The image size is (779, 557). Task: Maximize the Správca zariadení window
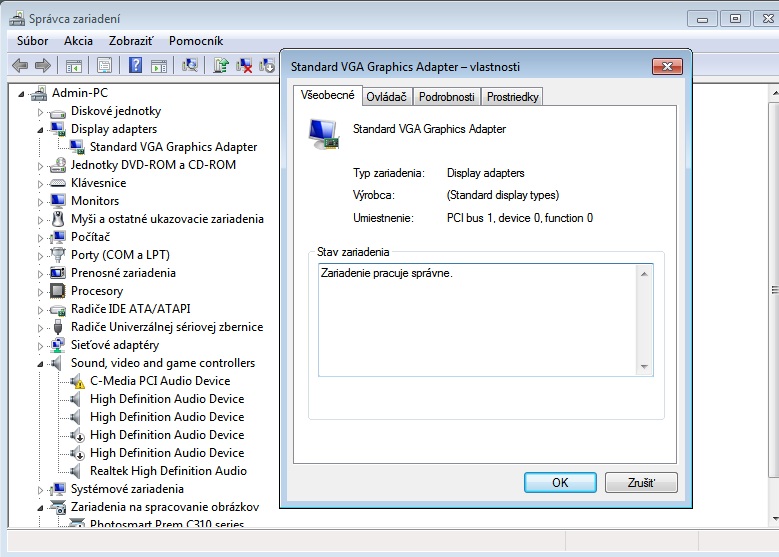click(x=735, y=19)
